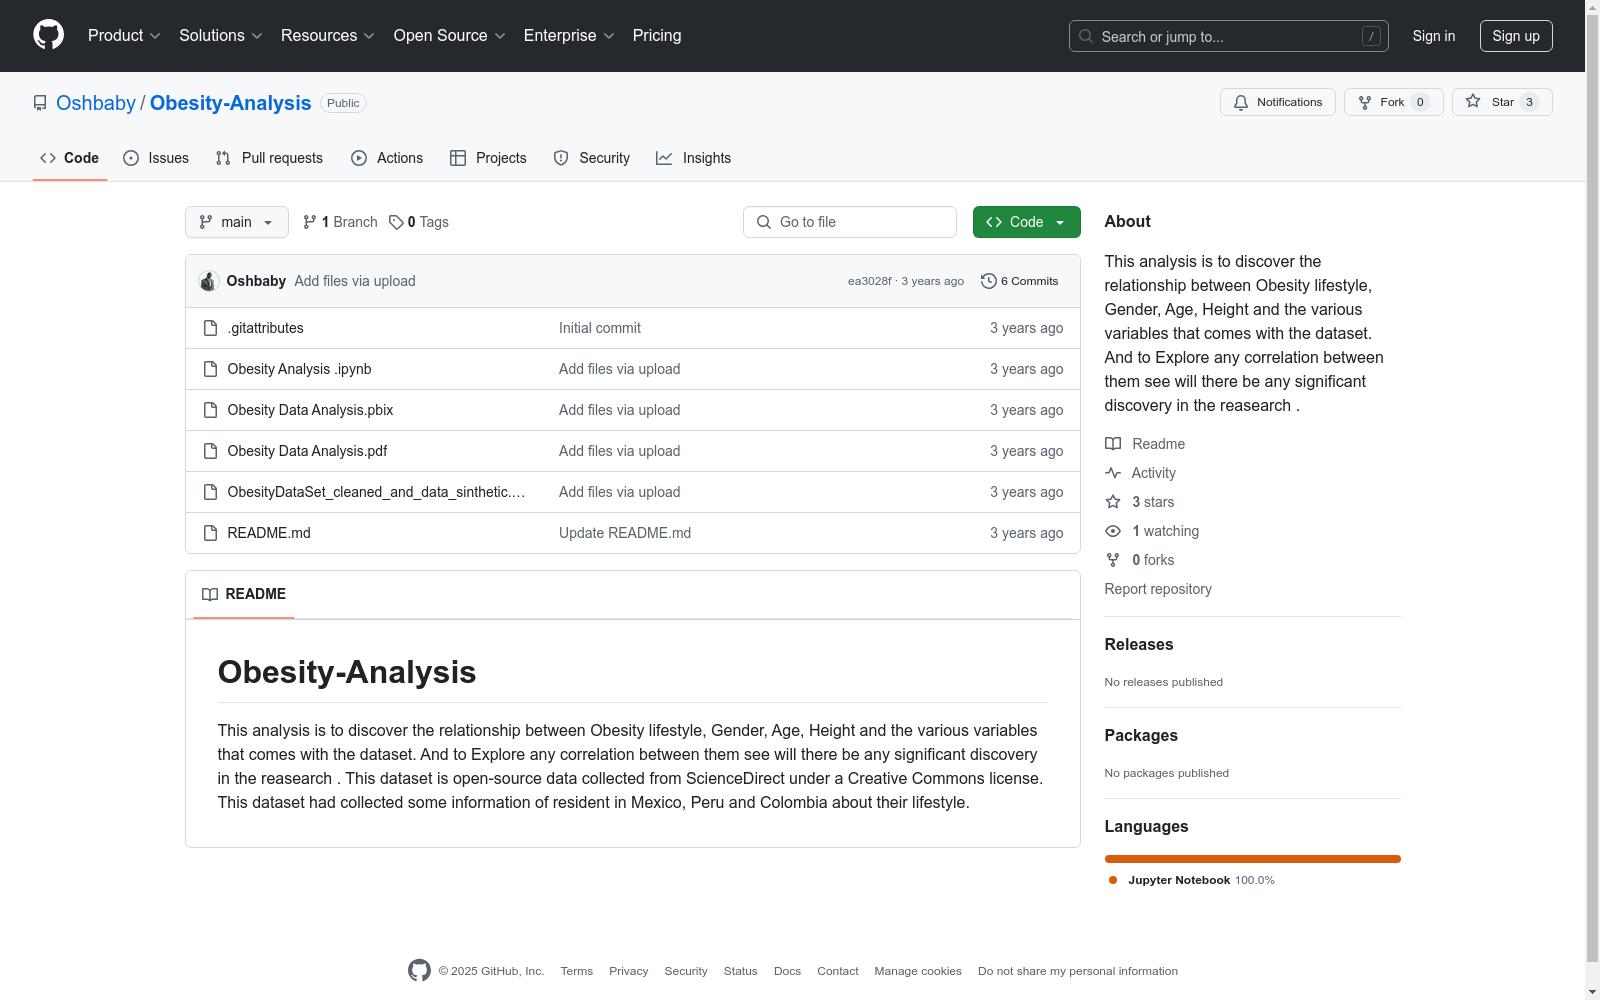This screenshot has height=1000, width=1600.
Task: Click the Contact footer link
Action: click(x=838, y=971)
